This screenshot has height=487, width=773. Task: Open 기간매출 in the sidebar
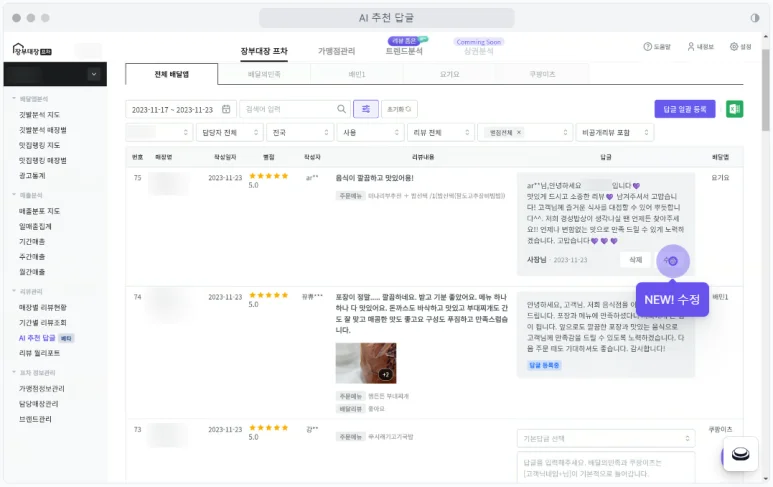(x=32, y=242)
